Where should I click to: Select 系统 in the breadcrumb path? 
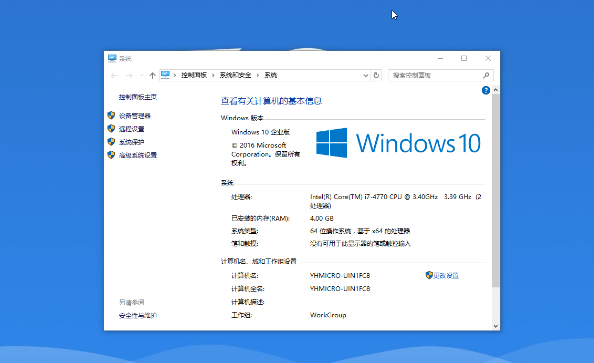[x=270, y=75]
